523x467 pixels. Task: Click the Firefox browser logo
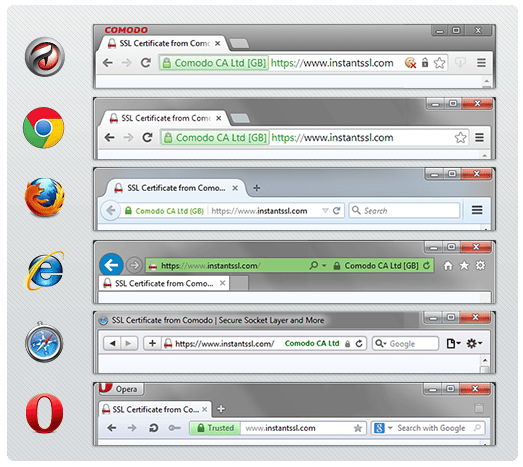tap(44, 197)
